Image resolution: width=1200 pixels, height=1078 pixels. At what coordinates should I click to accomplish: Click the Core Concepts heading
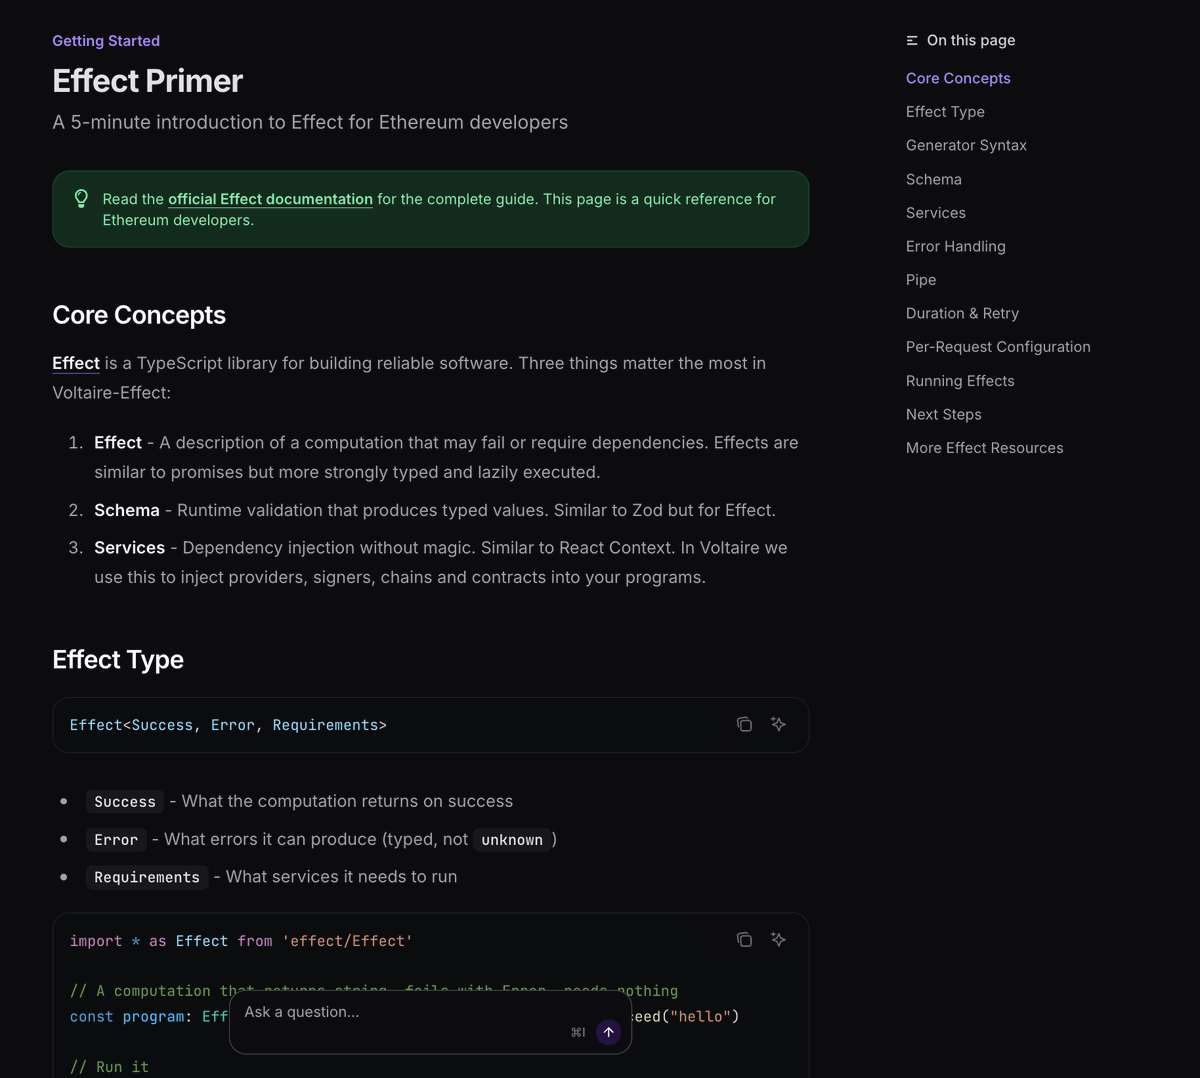click(139, 315)
